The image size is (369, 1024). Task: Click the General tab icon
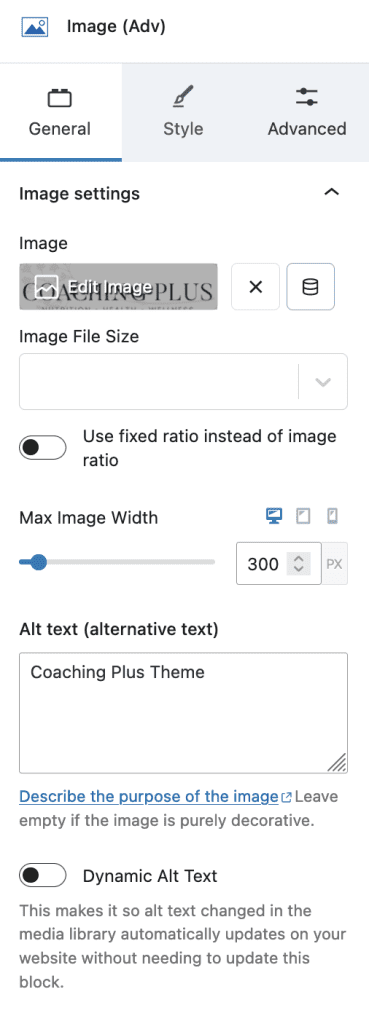59,99
